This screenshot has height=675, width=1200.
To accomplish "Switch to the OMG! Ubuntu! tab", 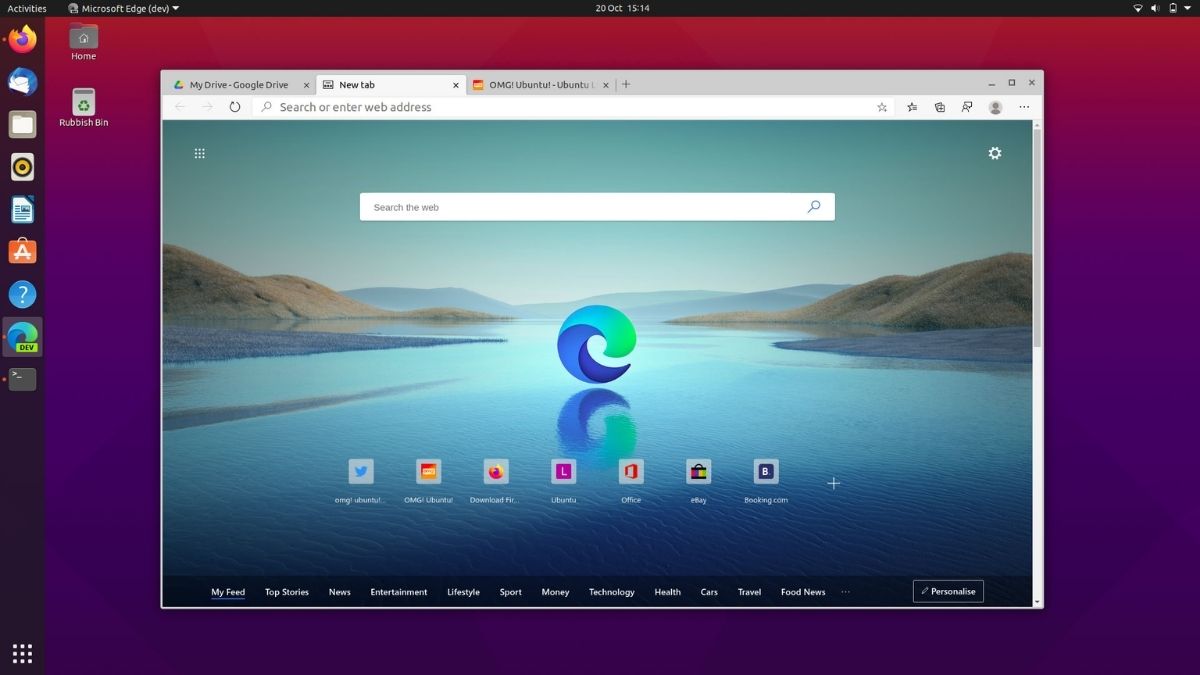I will coord(540,85).
